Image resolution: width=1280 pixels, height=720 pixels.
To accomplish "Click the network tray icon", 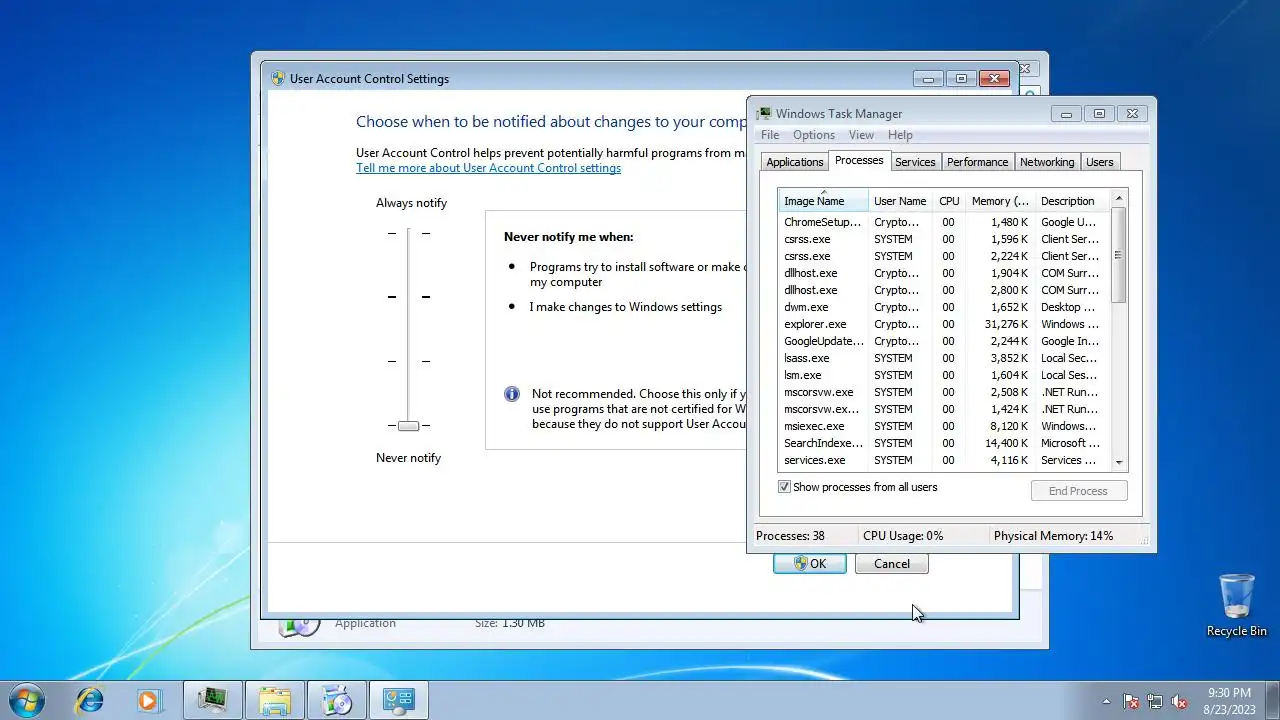I will point(1155,701).
